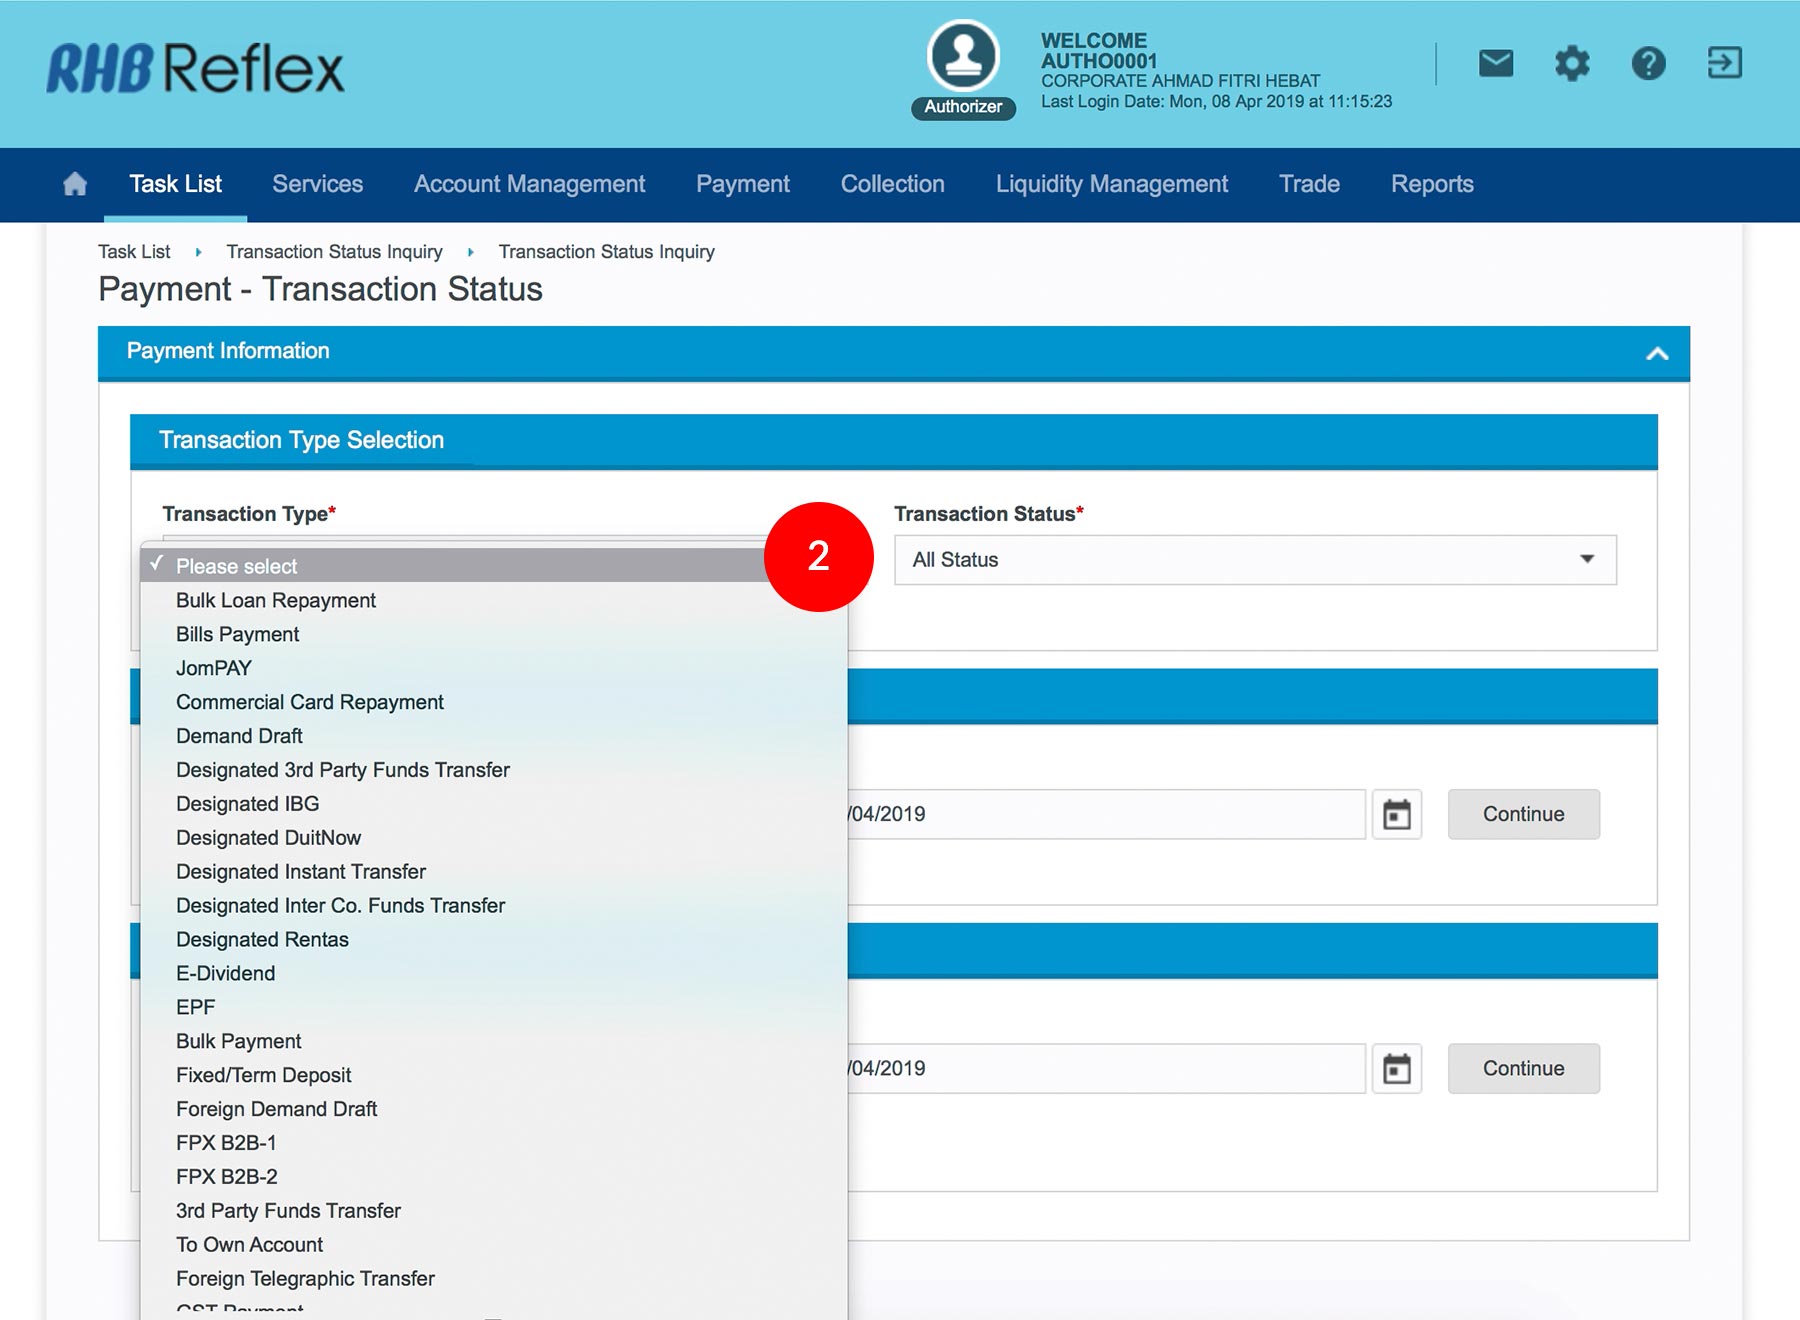The height and width of the screenshot is (1320, 1800).
Task: Choose JomPAY transaction type option
Action: [x=214, y=668]
